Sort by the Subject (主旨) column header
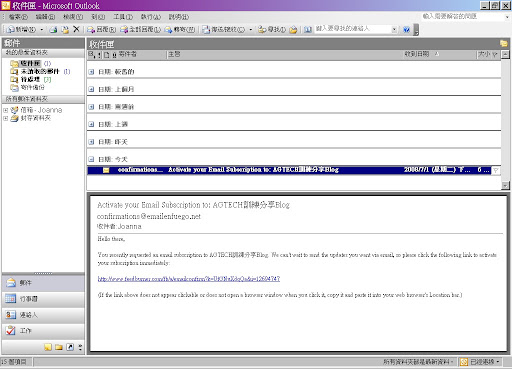Image resolution: width=512 pixels, height=369 pixels. [284, 55]
